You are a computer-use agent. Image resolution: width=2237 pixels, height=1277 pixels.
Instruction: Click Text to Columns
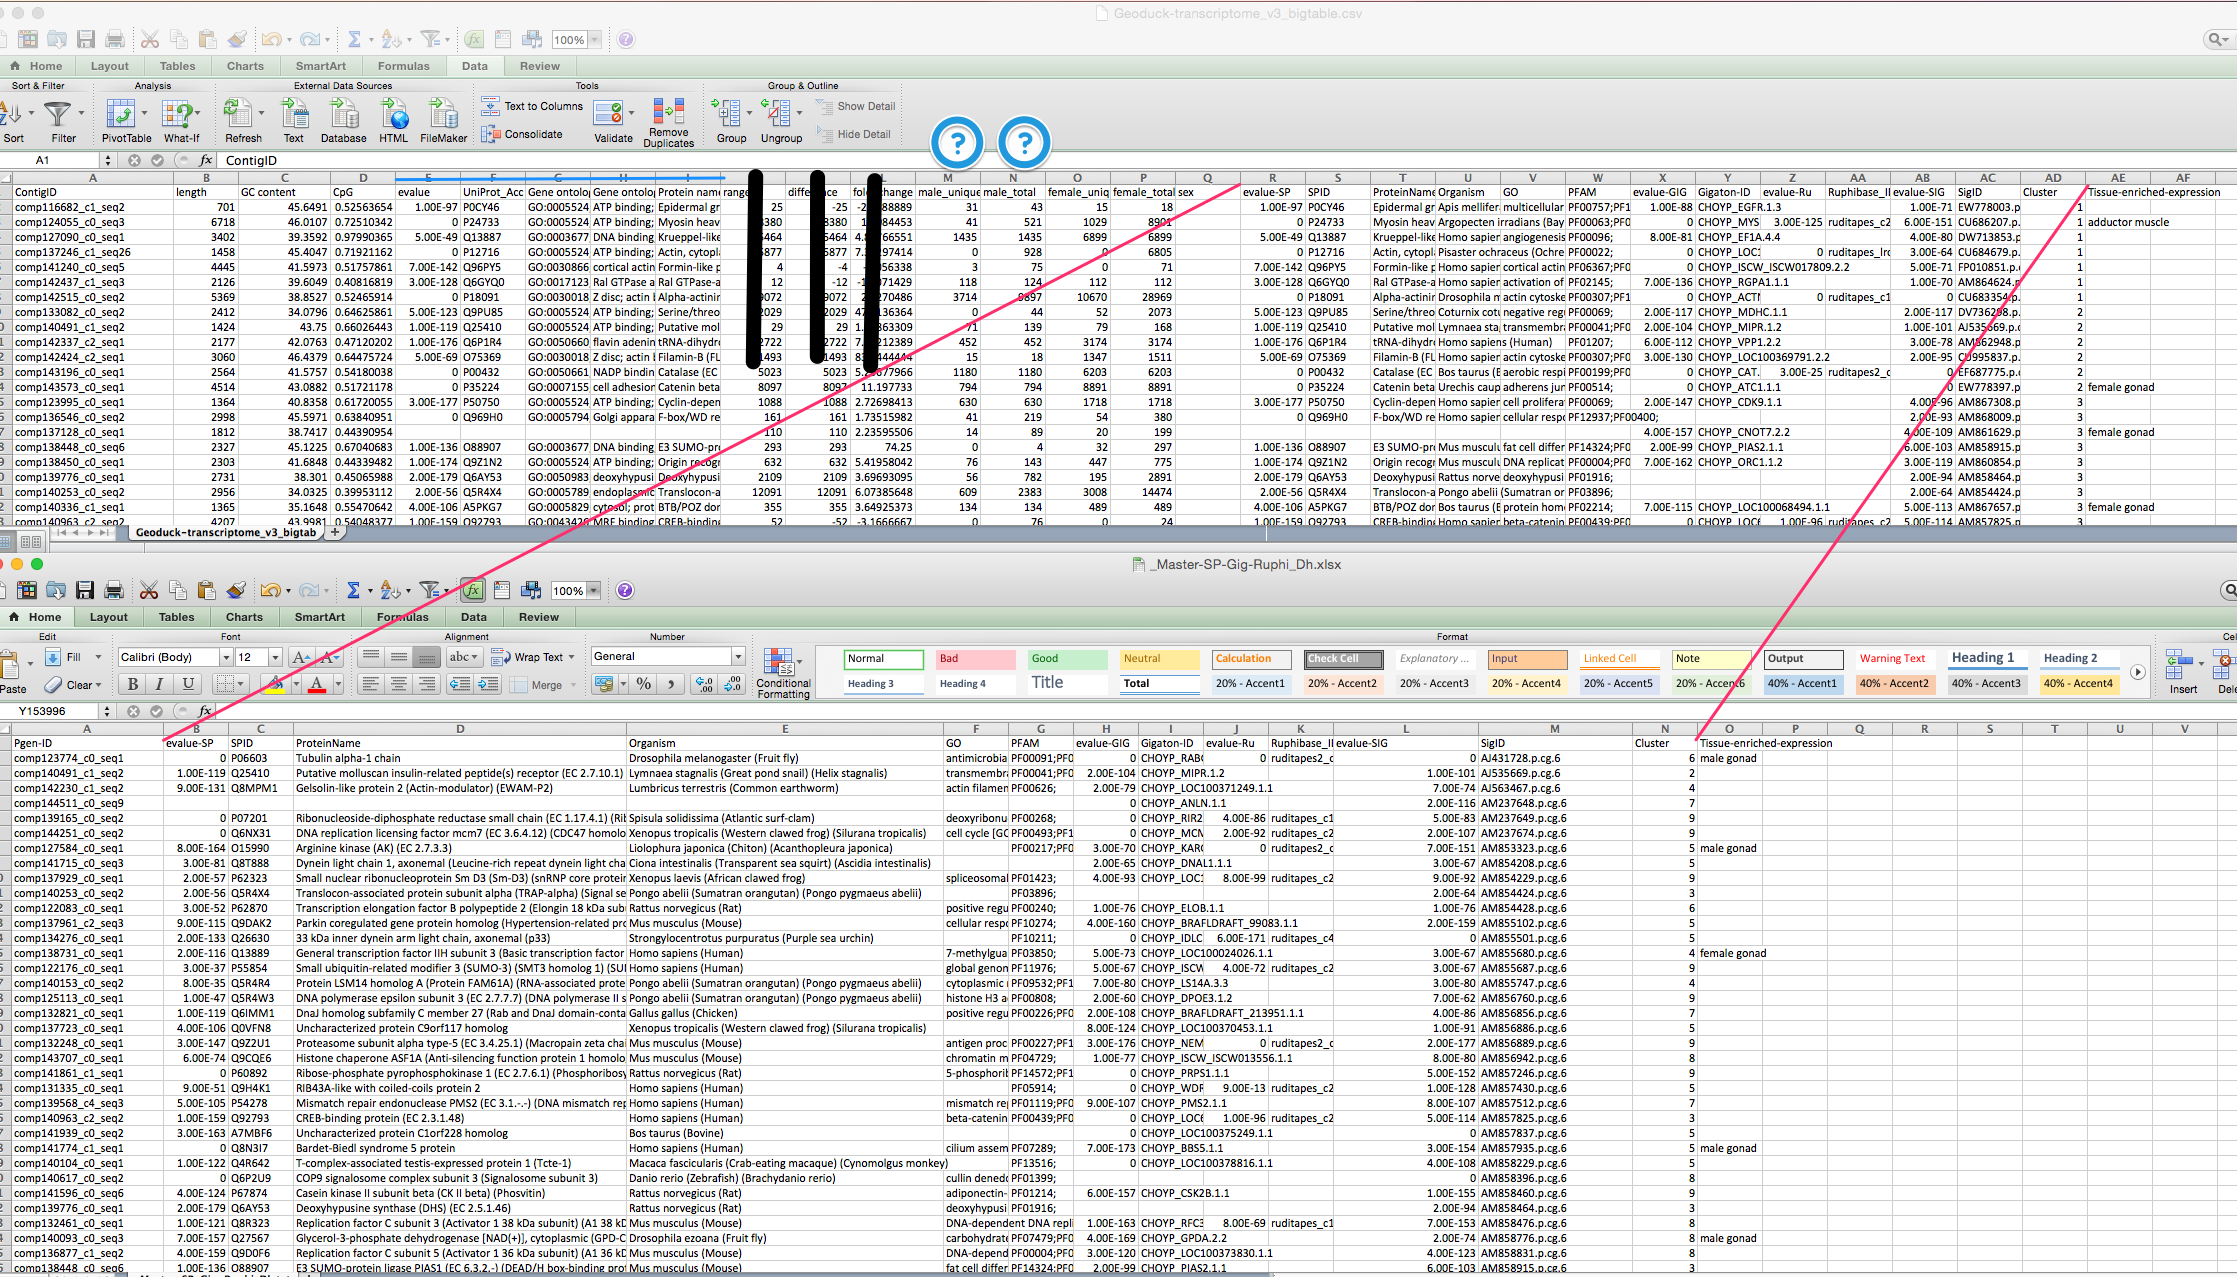532,106
